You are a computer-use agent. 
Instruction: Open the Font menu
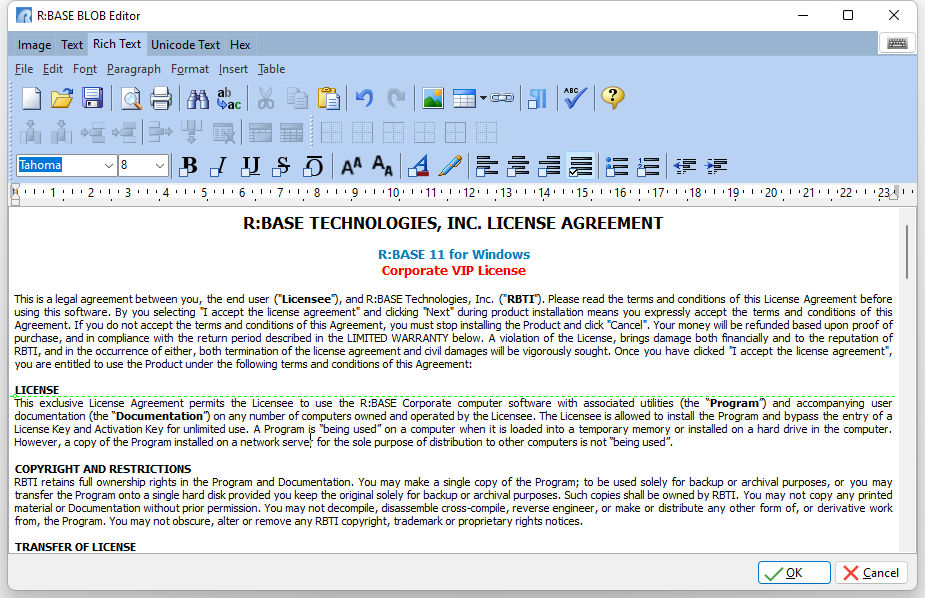click(x=85, y=69)
